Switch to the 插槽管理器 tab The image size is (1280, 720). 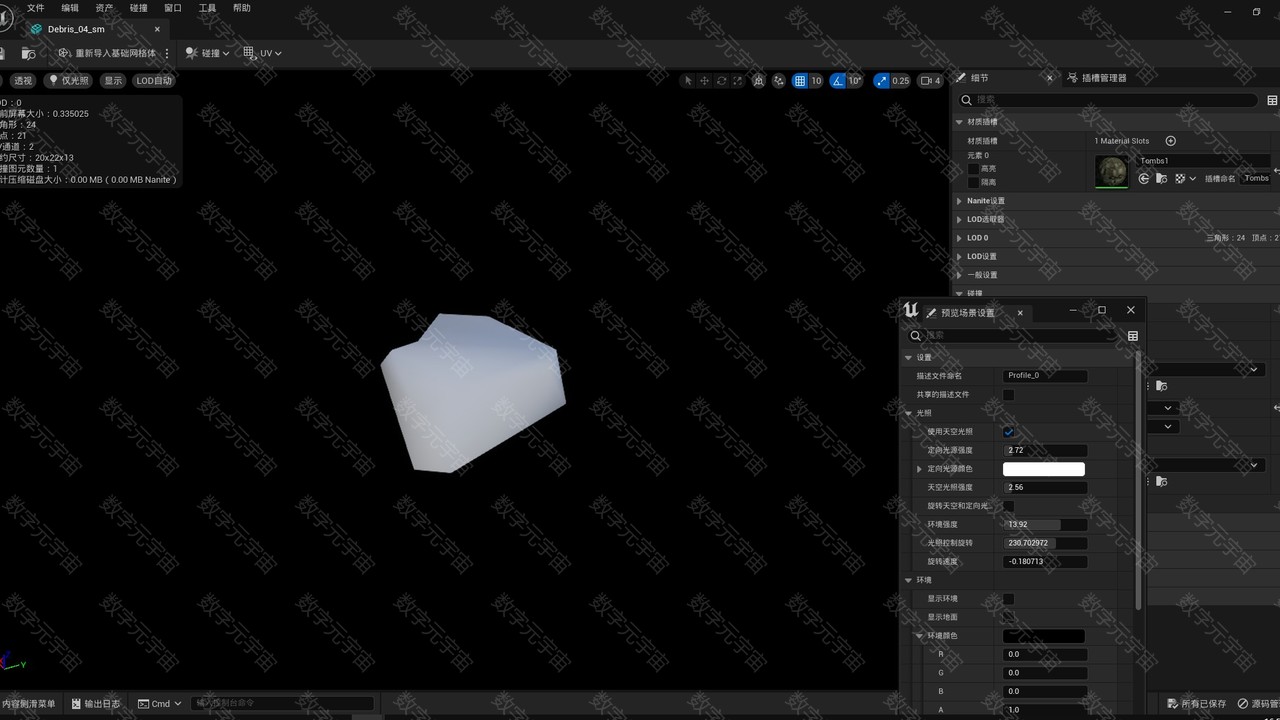pyautogui.click(x=1096, y=78)
